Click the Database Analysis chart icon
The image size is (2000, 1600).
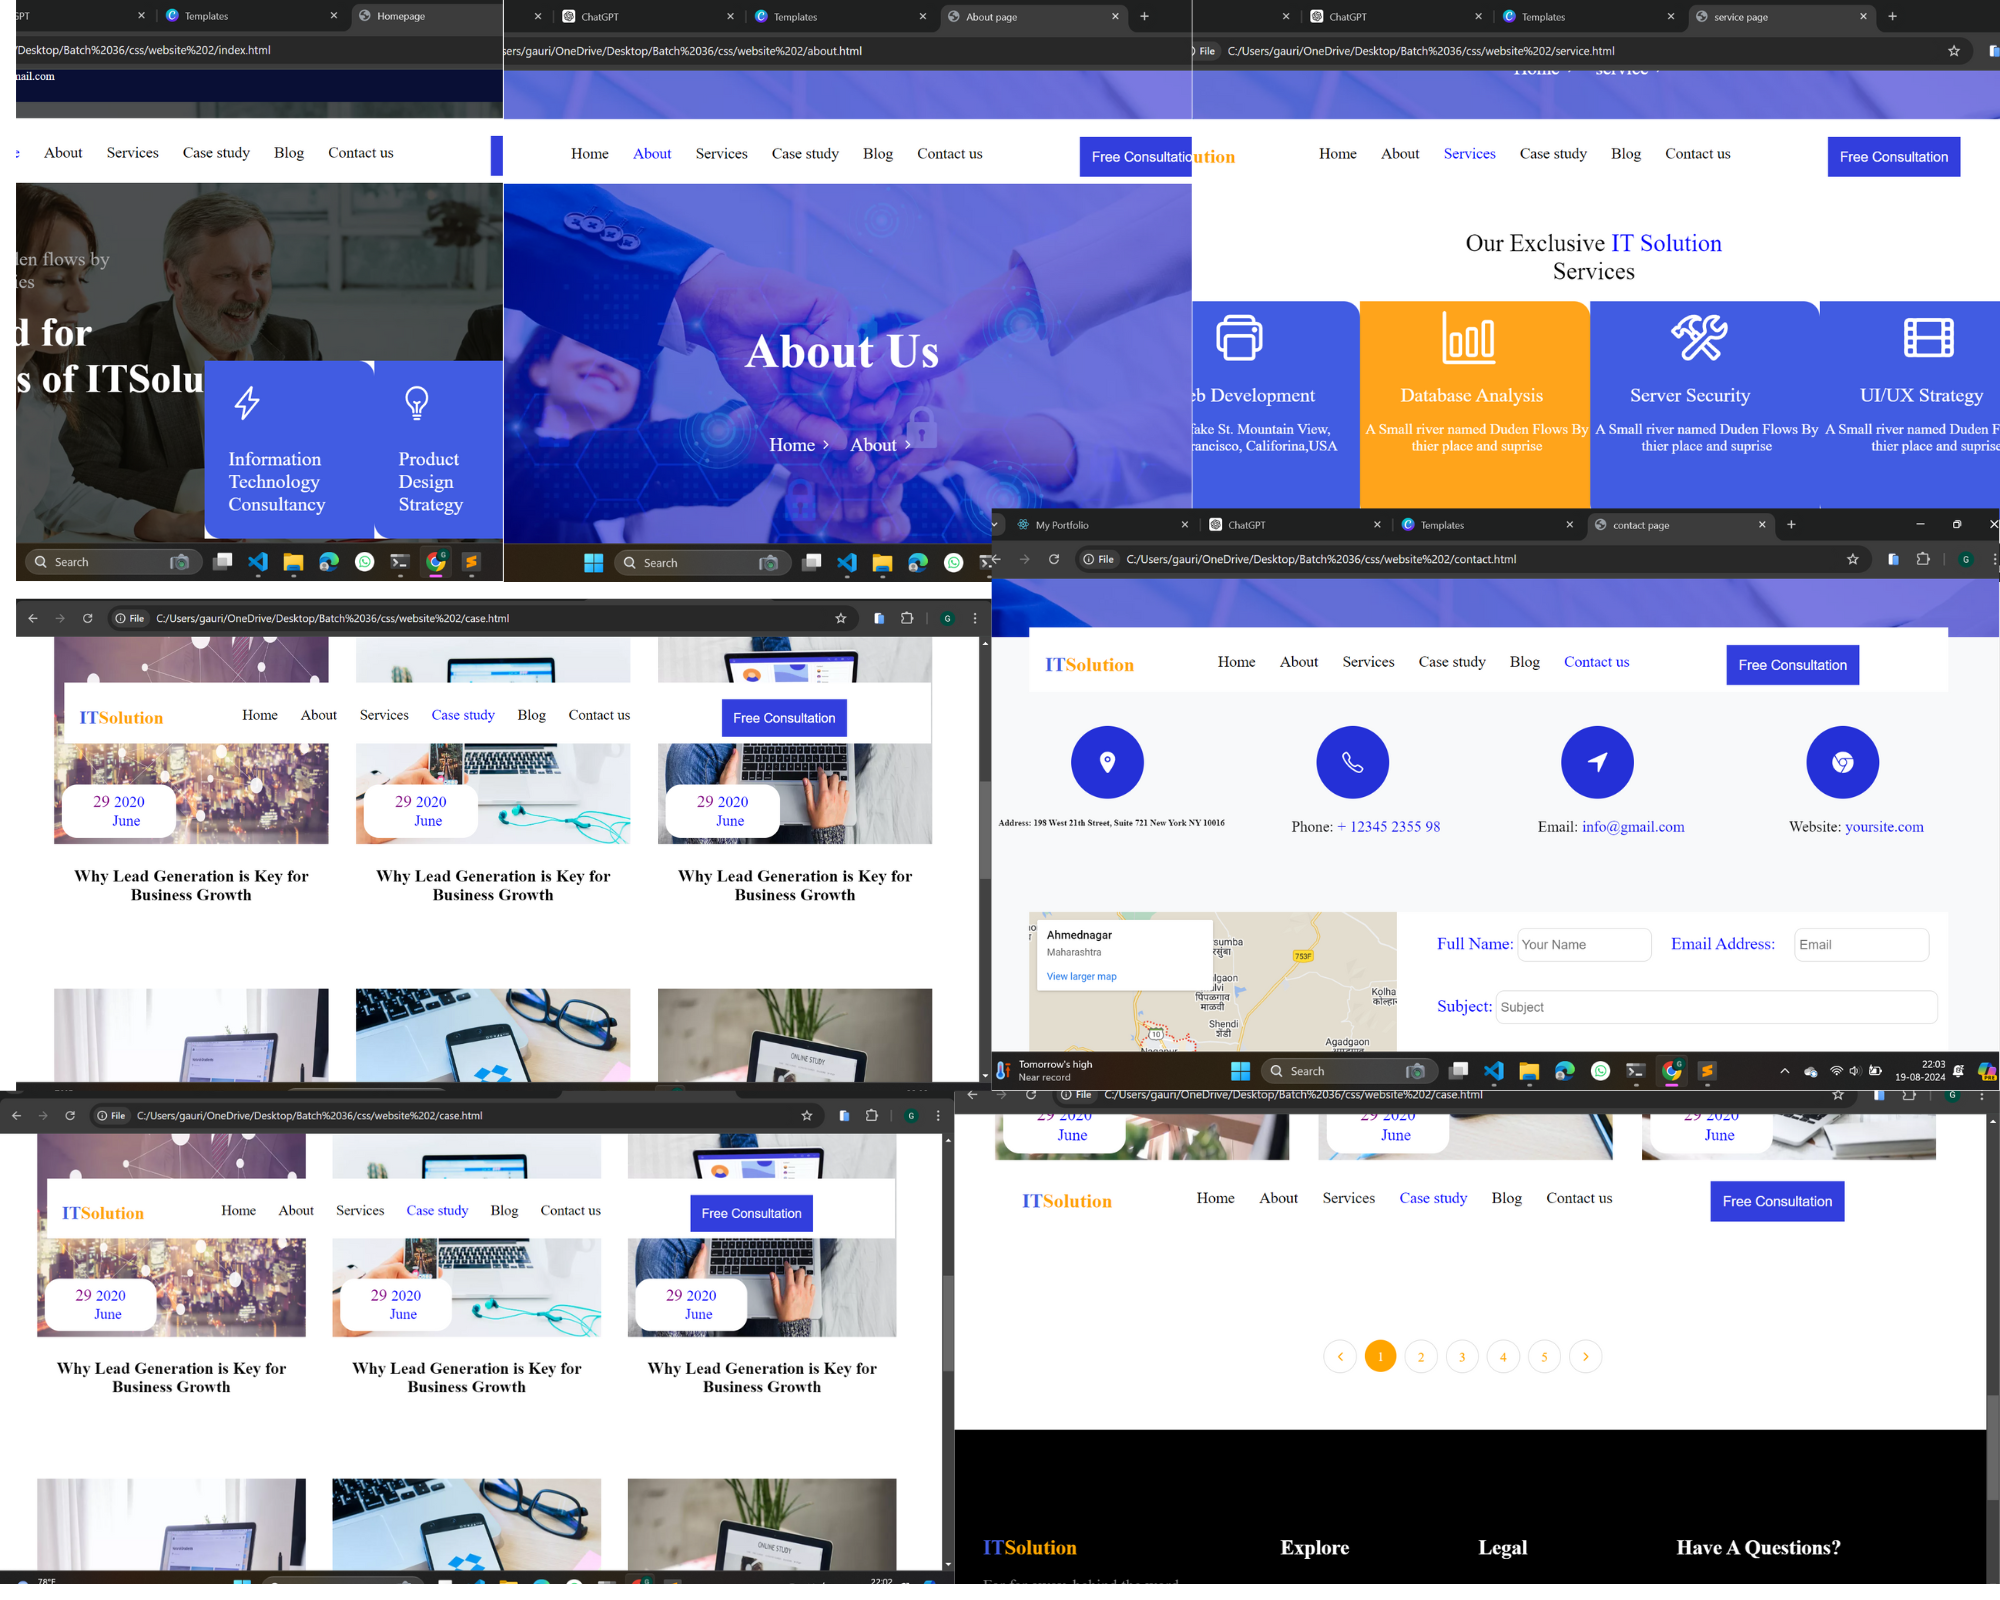(x=1469, y=338)
